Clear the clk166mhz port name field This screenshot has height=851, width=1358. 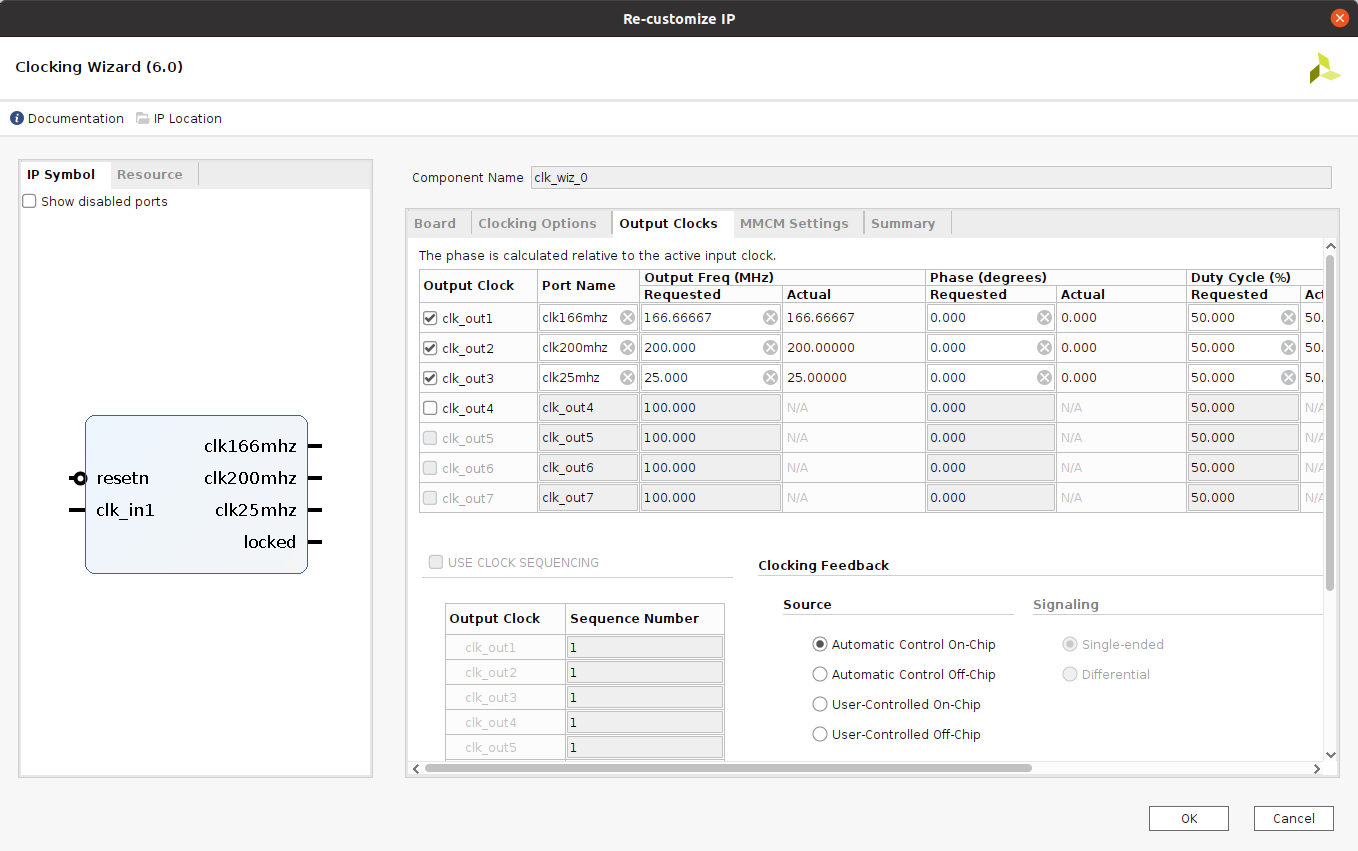[x=627, y=318]
